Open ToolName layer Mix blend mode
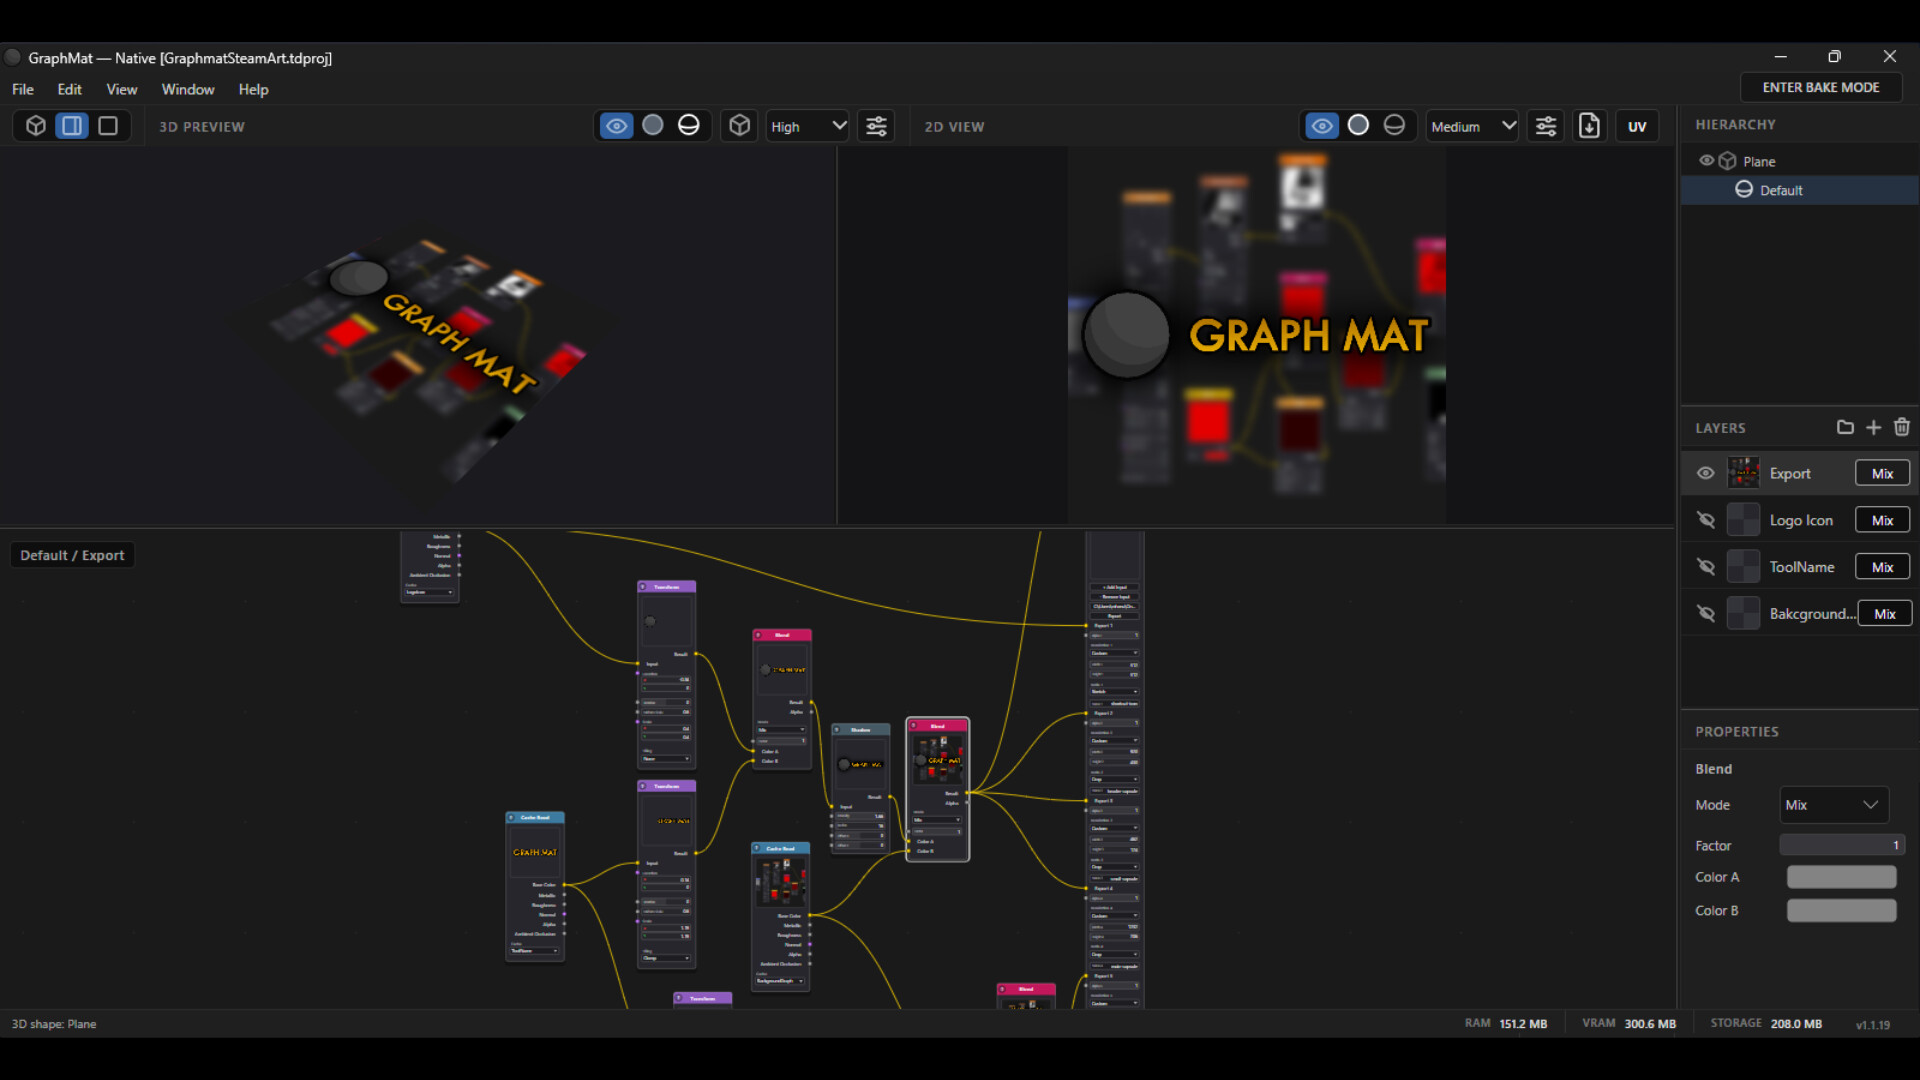 (1882, 567)
